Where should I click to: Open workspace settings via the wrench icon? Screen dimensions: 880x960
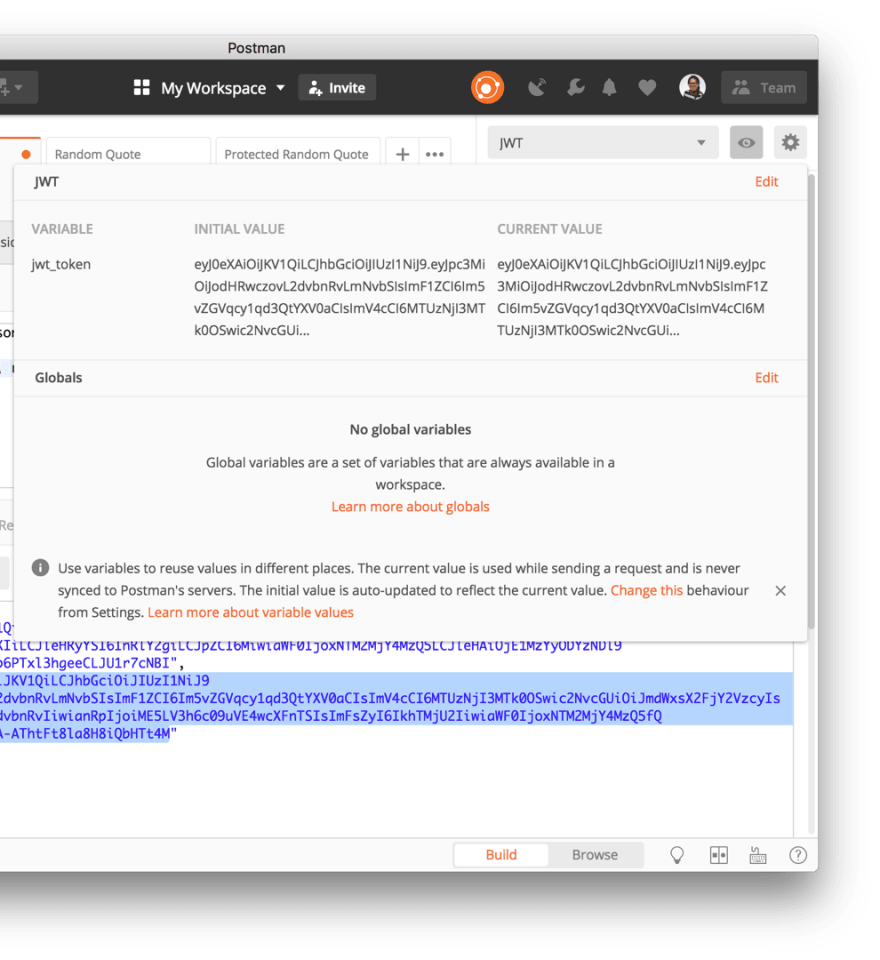(575, 87)
